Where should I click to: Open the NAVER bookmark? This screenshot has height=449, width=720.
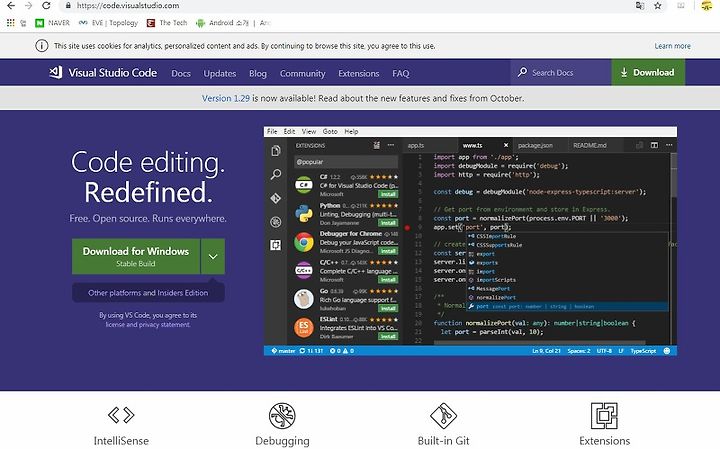click(x=52, y=22)
